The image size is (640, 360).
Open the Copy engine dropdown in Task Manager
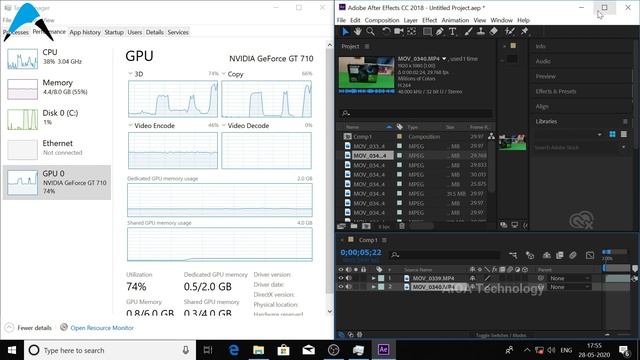224,74
